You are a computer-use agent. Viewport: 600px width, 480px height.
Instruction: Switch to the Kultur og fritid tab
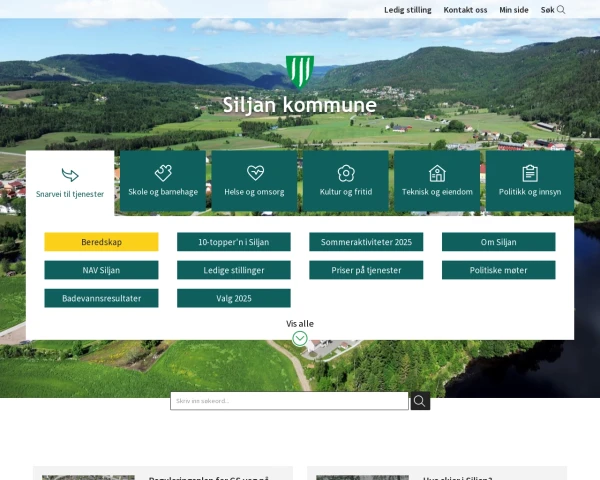[346, 181]
